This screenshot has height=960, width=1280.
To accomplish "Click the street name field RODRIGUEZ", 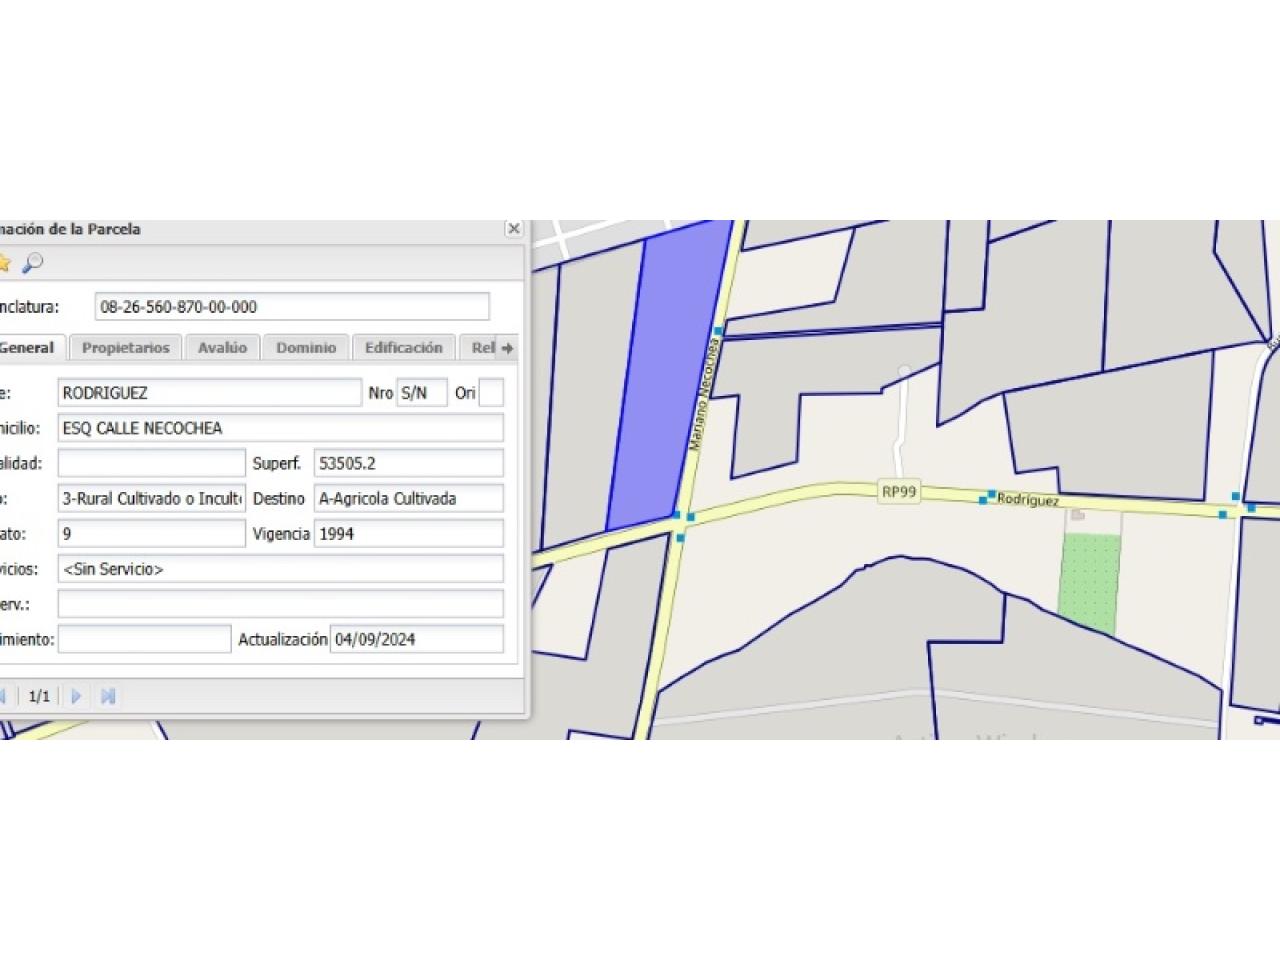I will pos(209,393).
